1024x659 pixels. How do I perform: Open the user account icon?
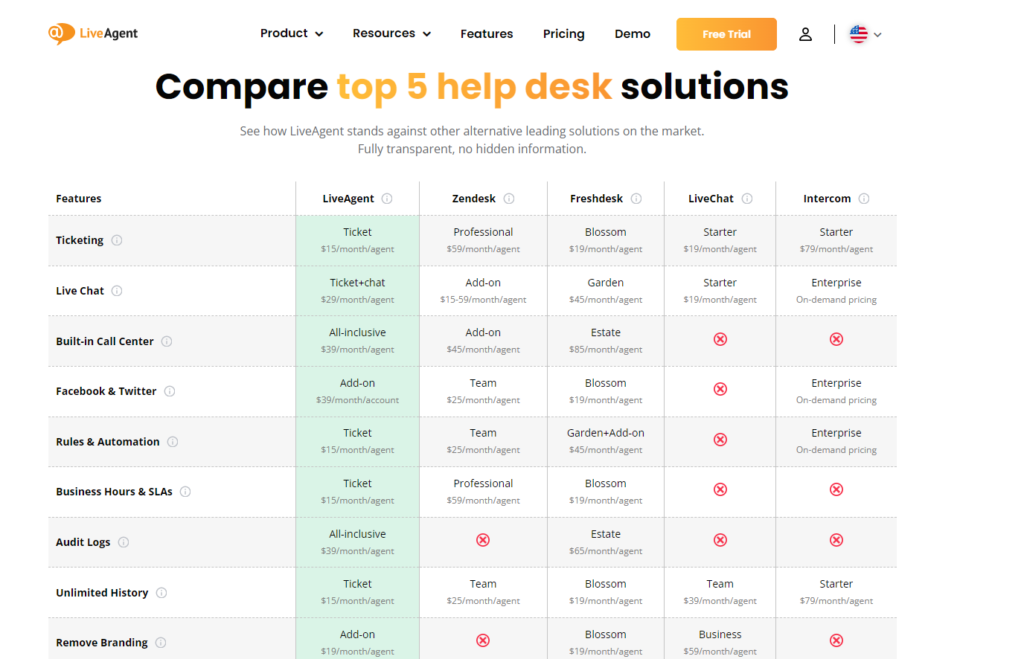coord(806,34)
